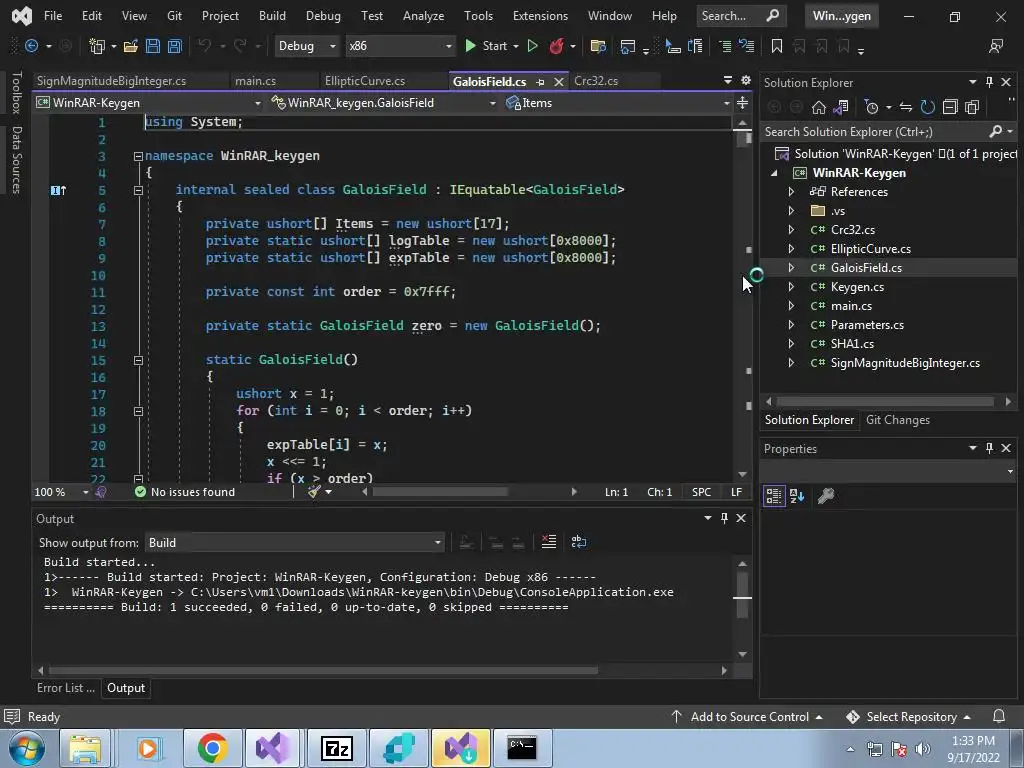Switch between solutions and folder views
The height and width of the screenshot is (768, 1024).
coord(841,107)
